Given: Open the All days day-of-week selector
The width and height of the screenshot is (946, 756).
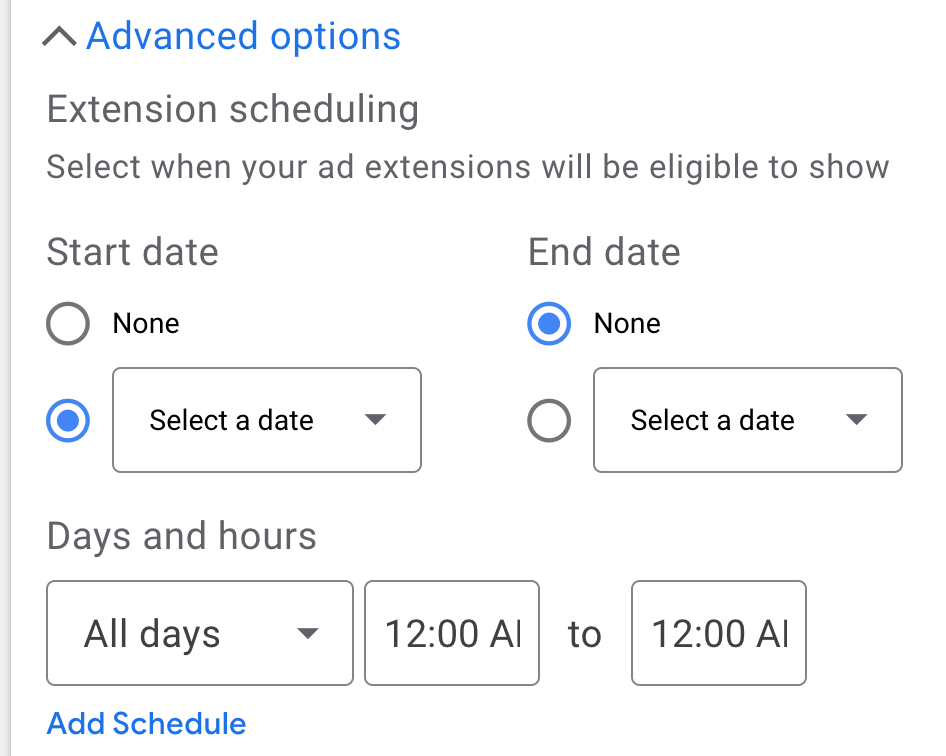Looking at the screenshot, I should click(x=199, y=633).
